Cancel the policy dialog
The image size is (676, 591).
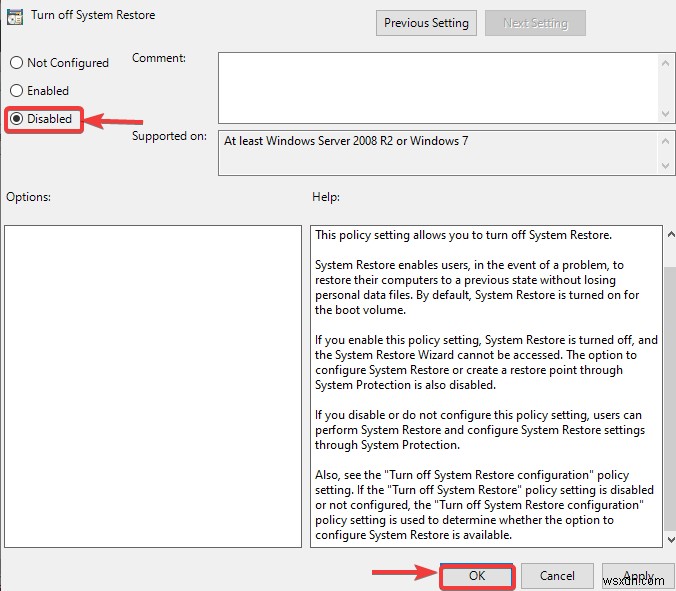tap(557, 576)
